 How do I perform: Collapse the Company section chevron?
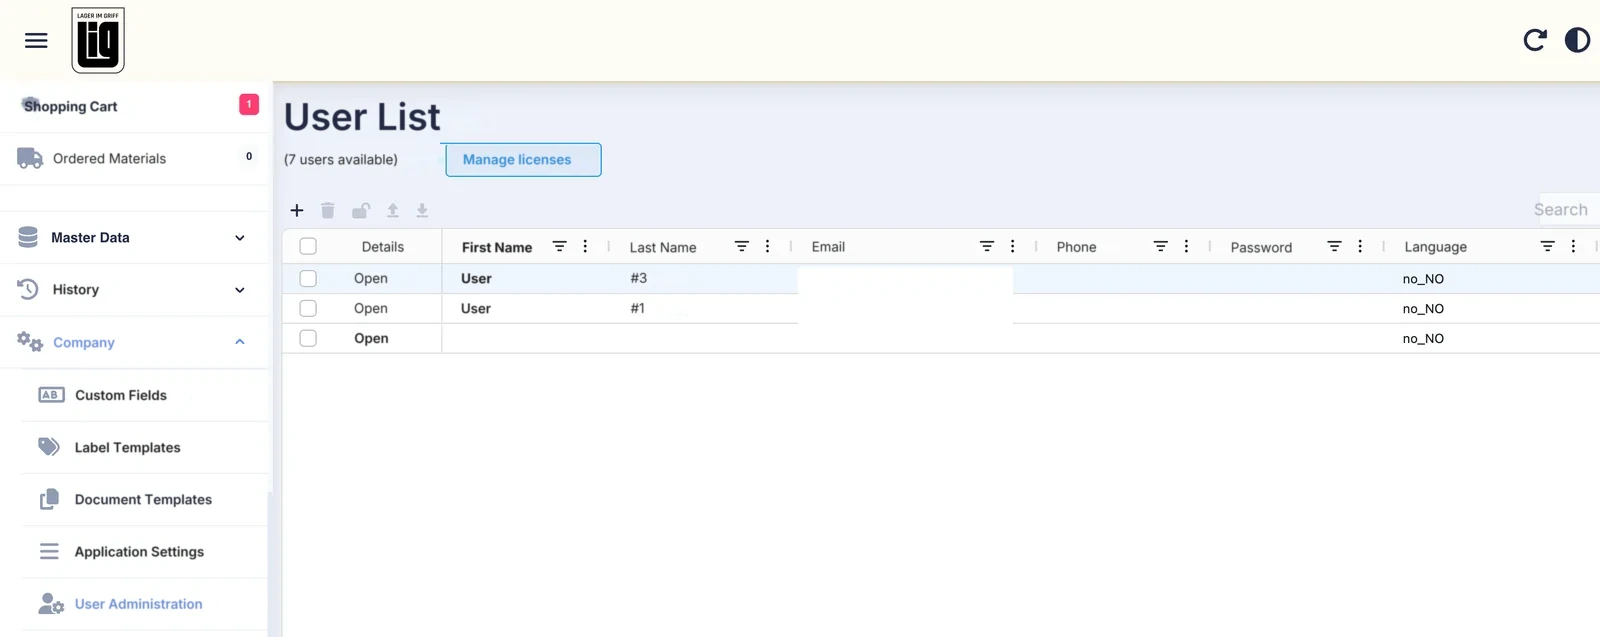pyautogui.click(x=240, y=342)
